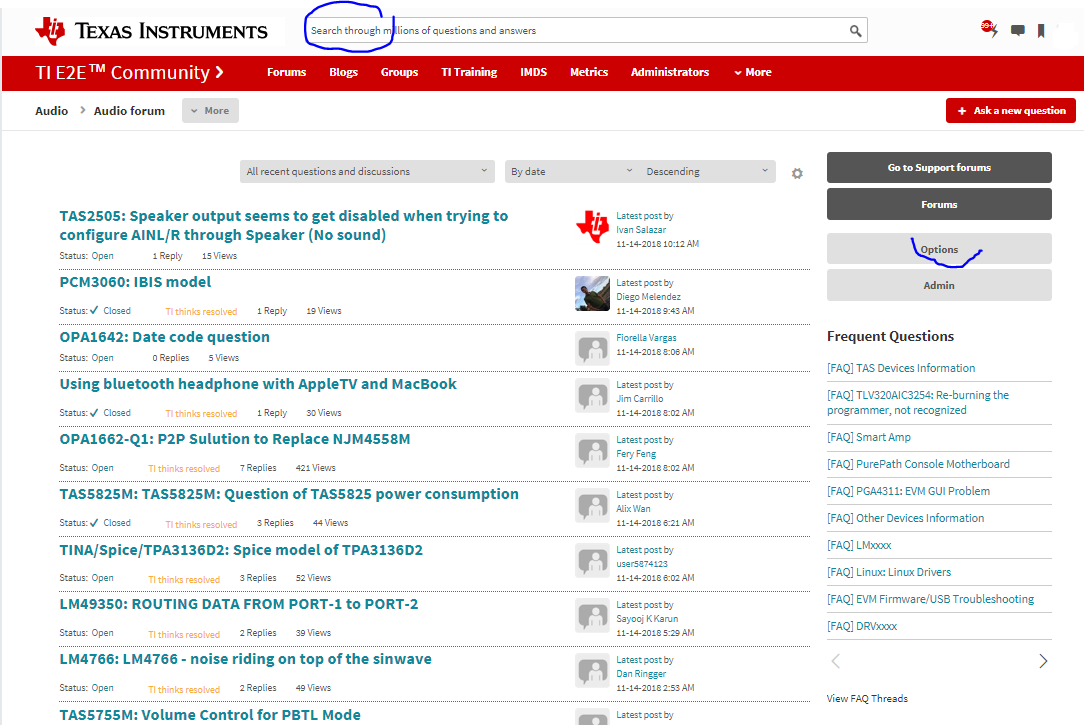
Task: Open the messages chat icon
Action: pyautogui.click(x=1018, y=30)
